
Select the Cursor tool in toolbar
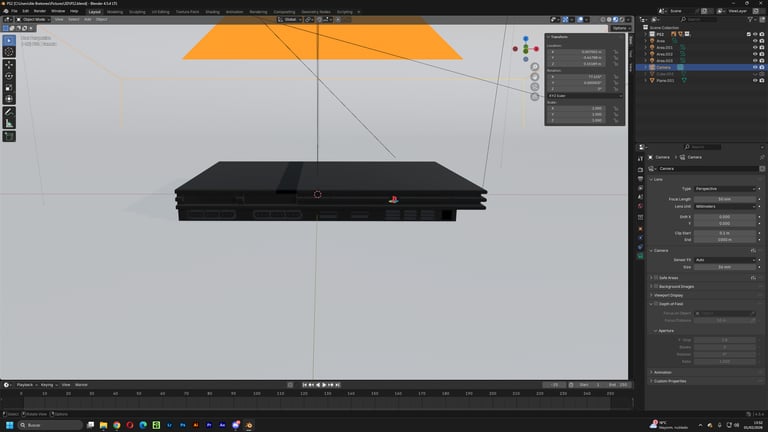[x=9, y=52]
